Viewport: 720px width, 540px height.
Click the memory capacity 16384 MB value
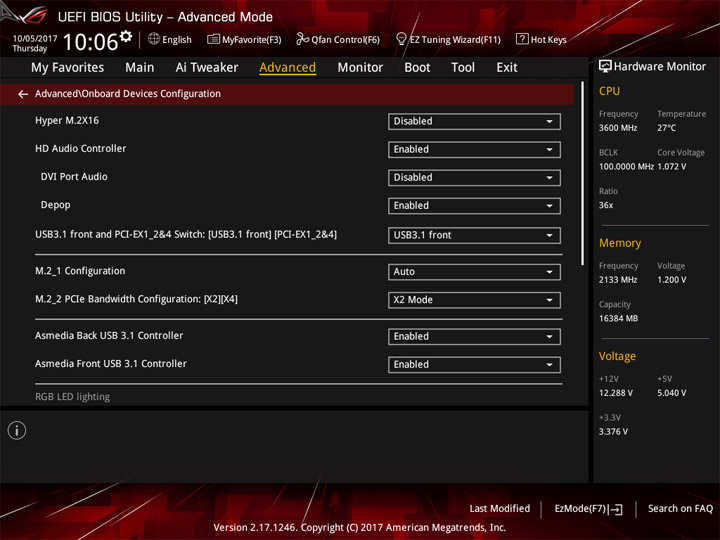(618, 319)
